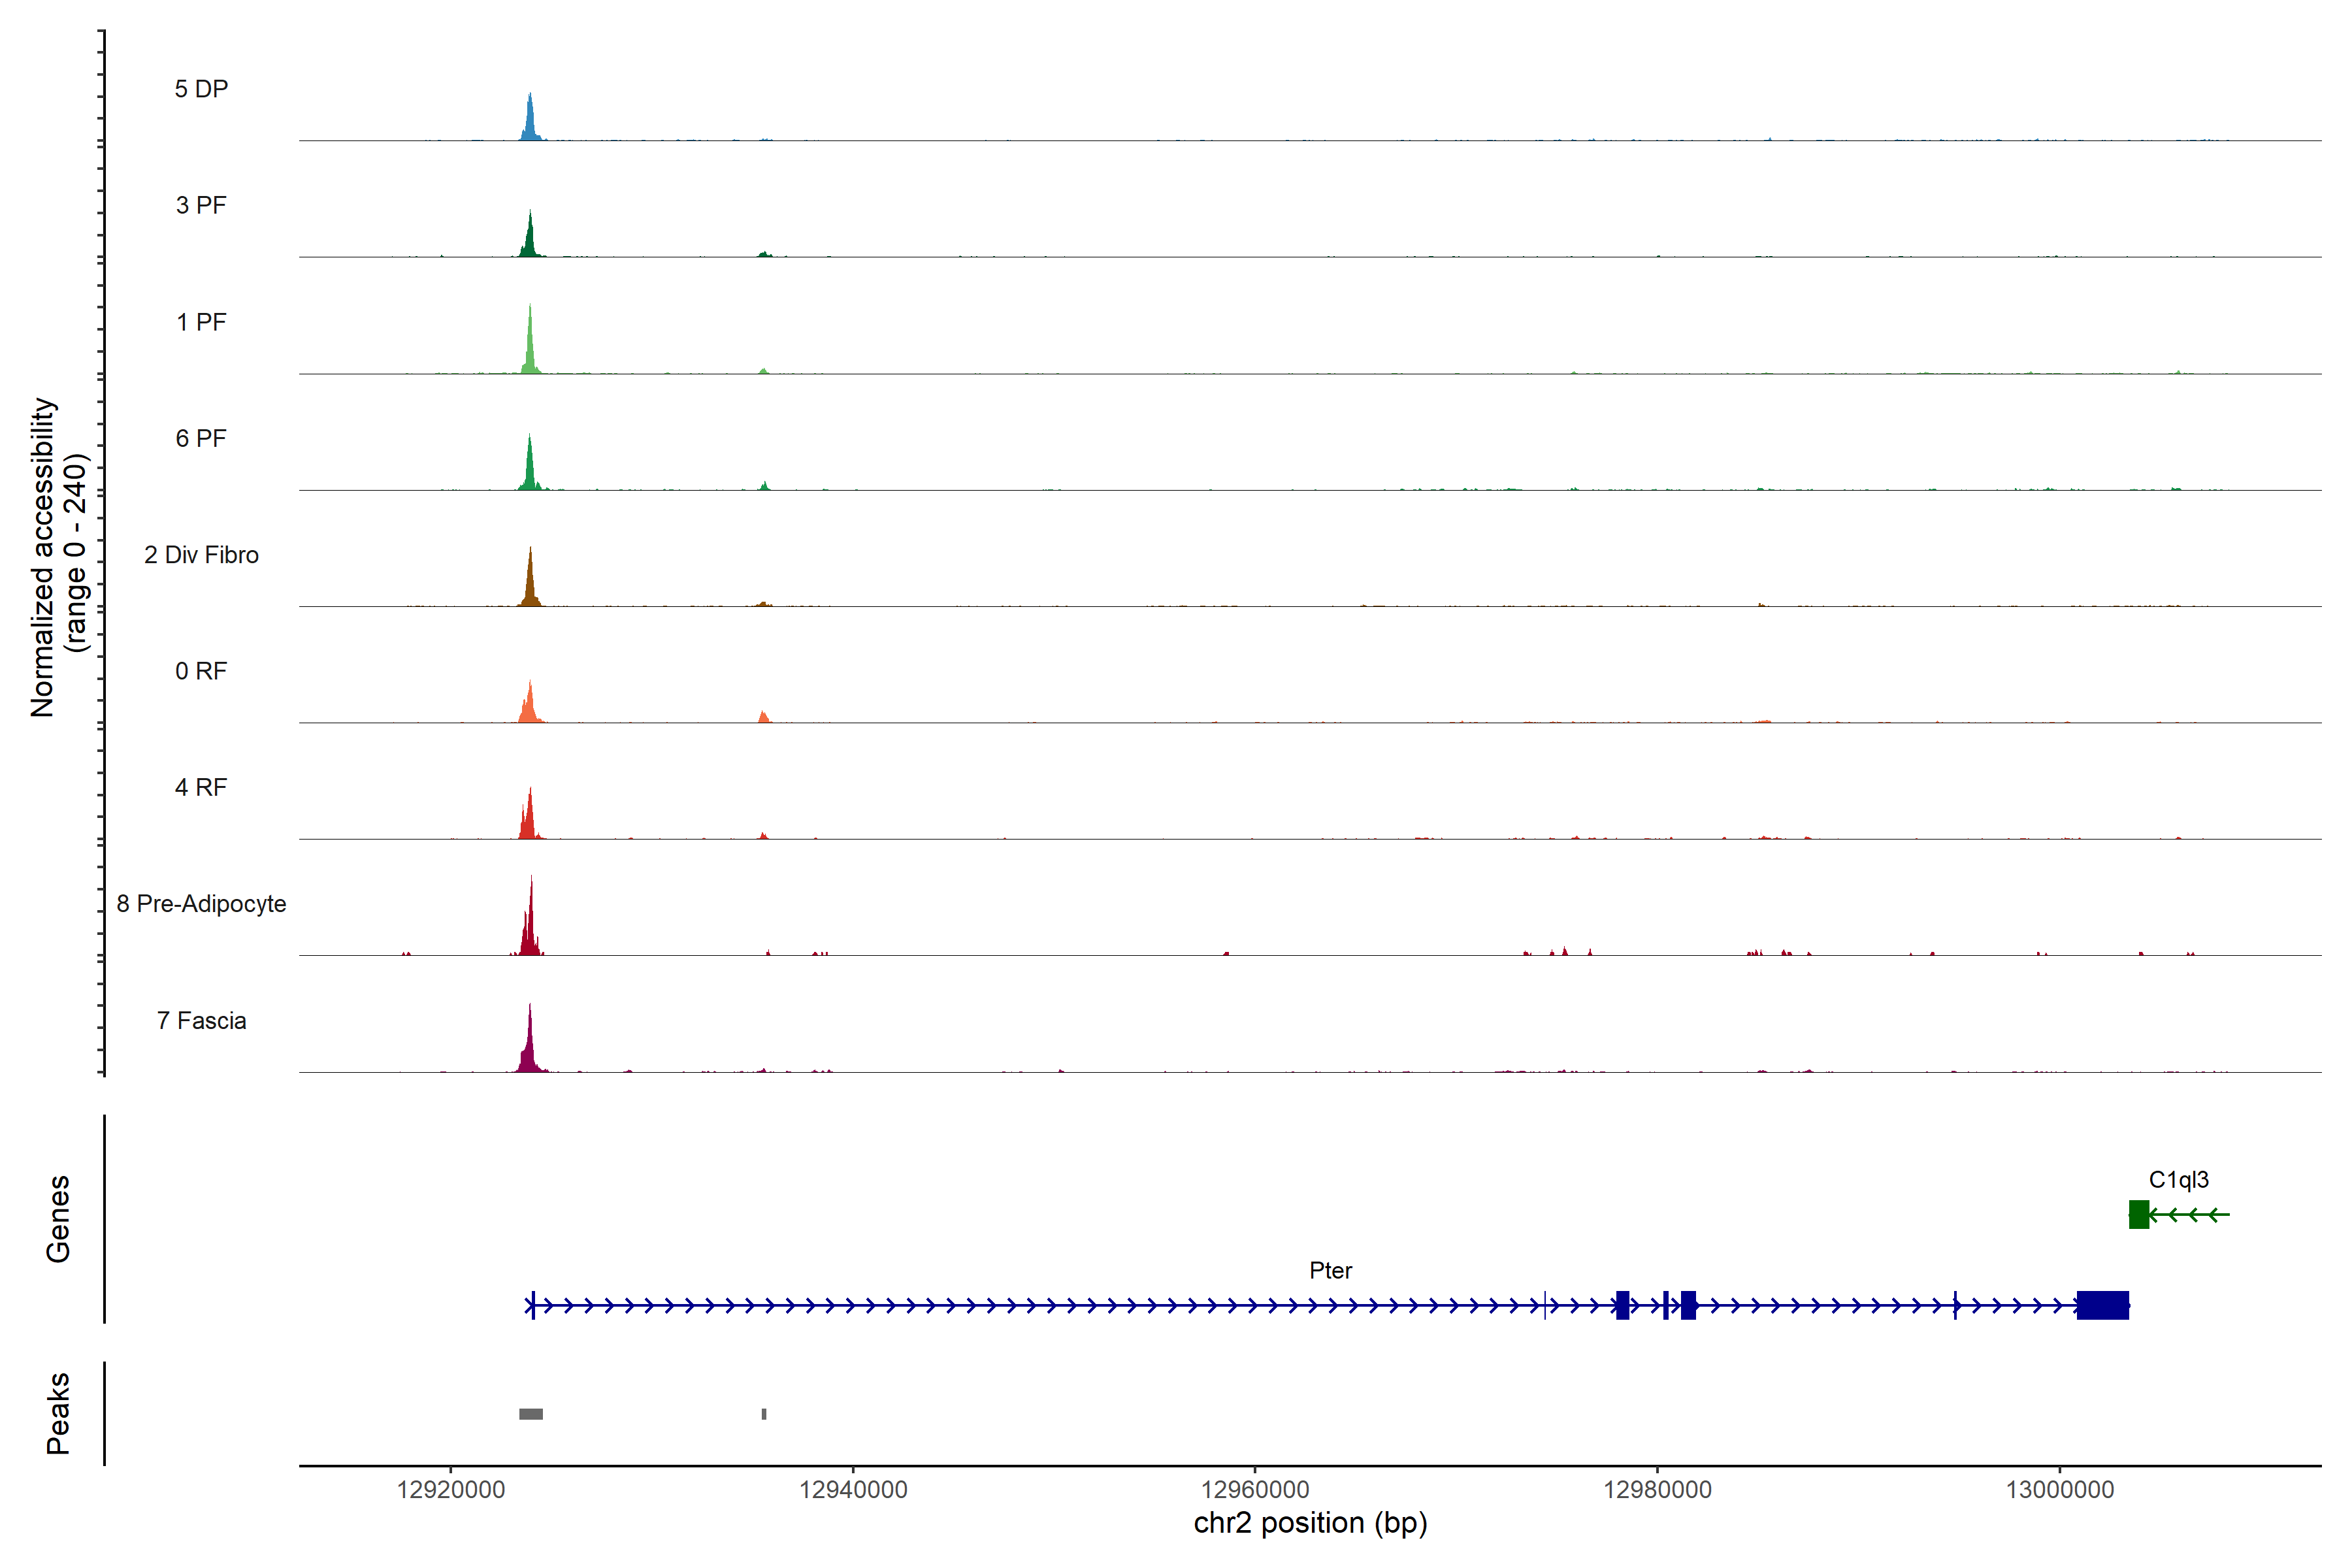Click the 6 PF track label
Screen dimensions: 2352x1568
(201, 438)
